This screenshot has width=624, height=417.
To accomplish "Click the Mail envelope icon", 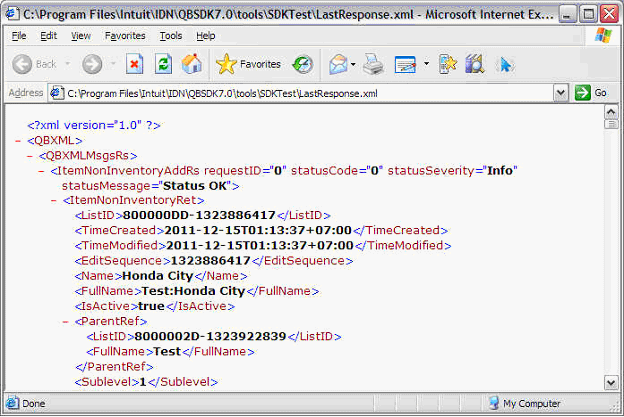I will 338,64.
